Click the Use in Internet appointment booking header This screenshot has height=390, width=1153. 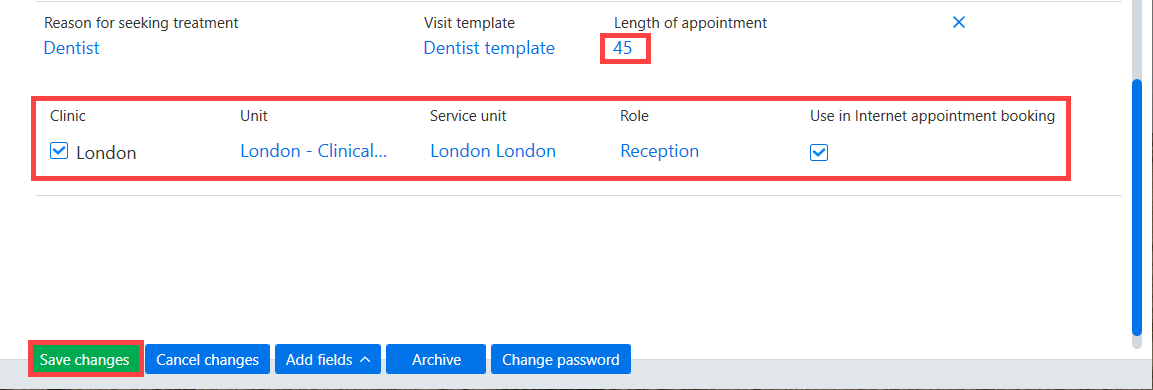point(932,116)
